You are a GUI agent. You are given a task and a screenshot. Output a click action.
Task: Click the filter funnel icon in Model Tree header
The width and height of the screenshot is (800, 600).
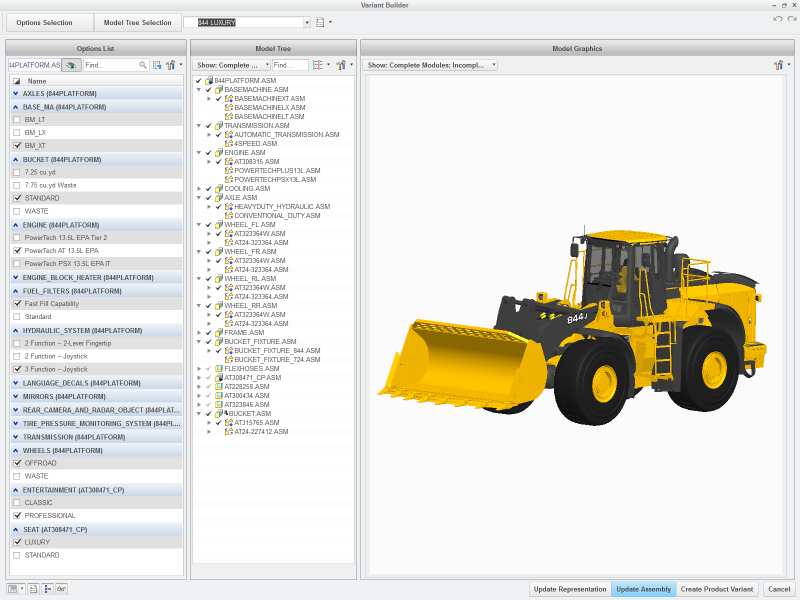pyautogui.click(x=344, y=64)
